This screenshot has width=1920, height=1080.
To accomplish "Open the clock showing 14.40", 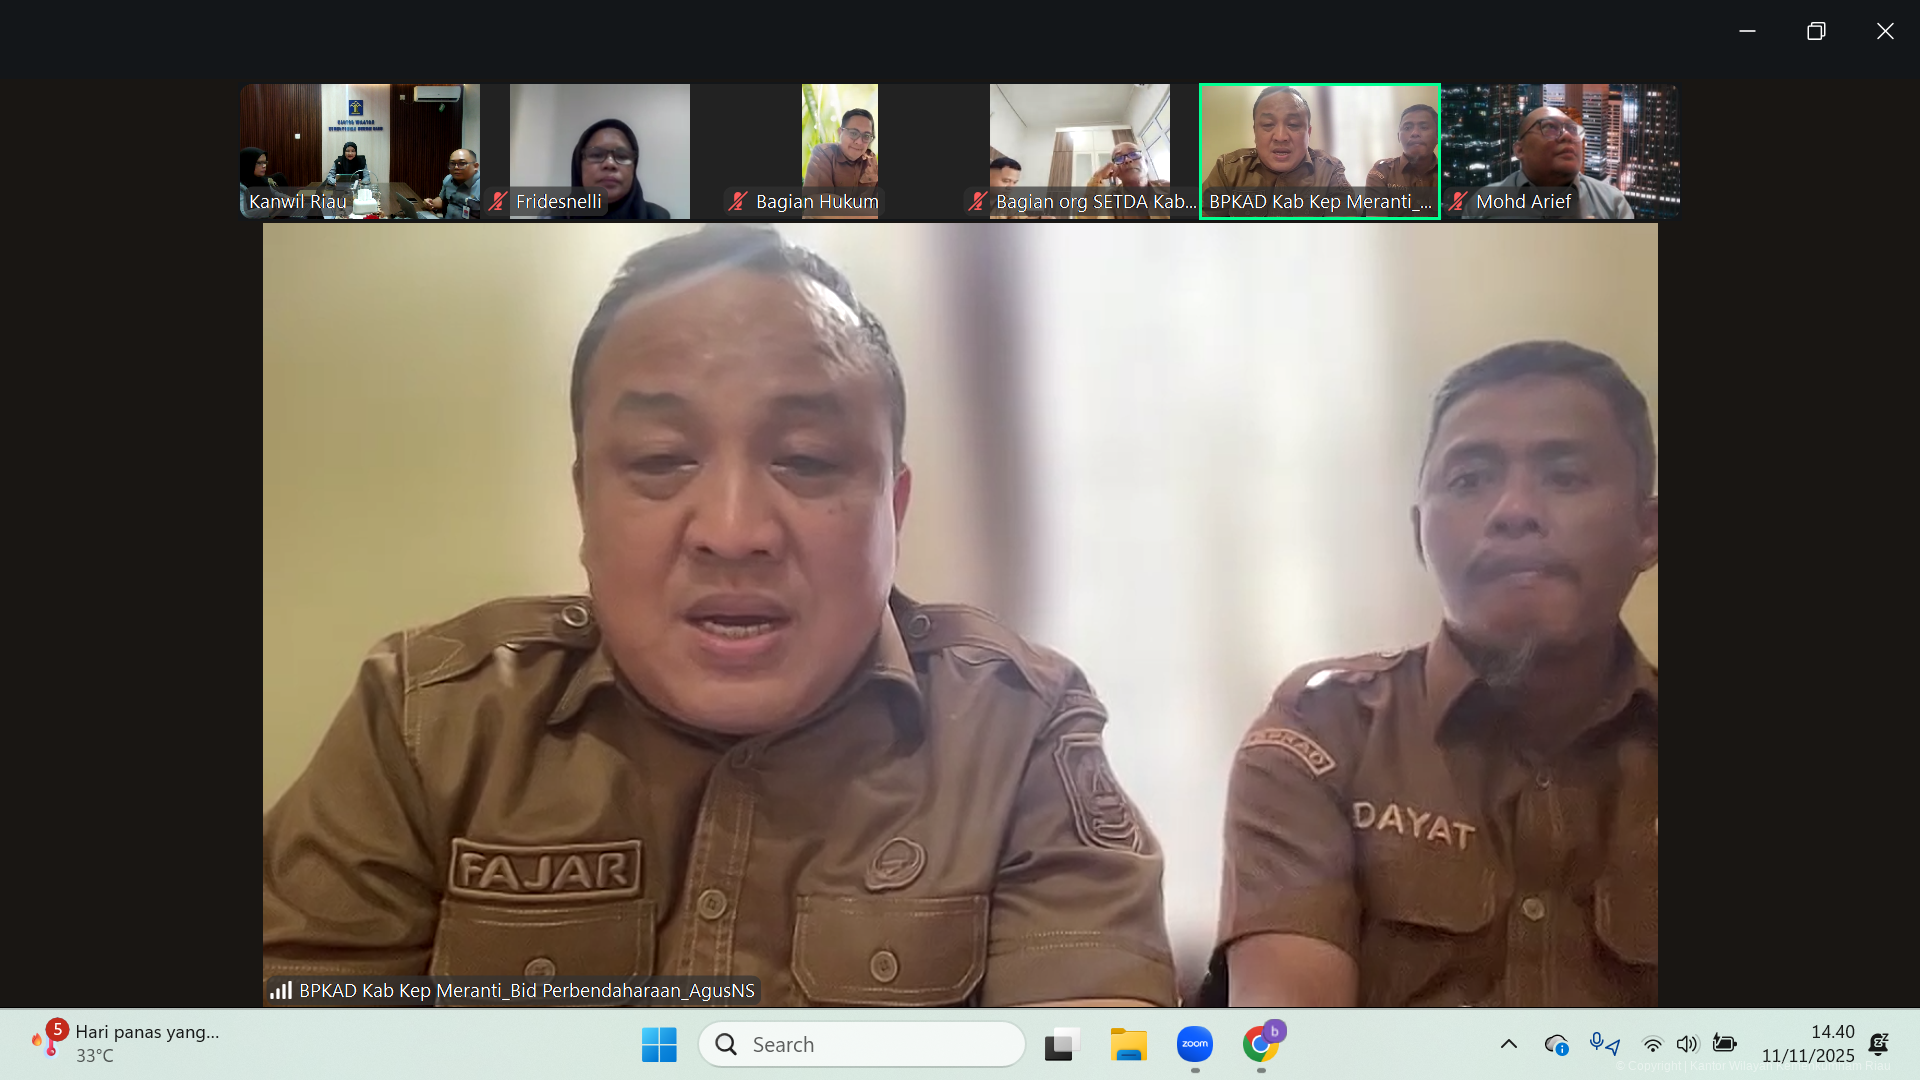I will [x=1807, y=1043].
